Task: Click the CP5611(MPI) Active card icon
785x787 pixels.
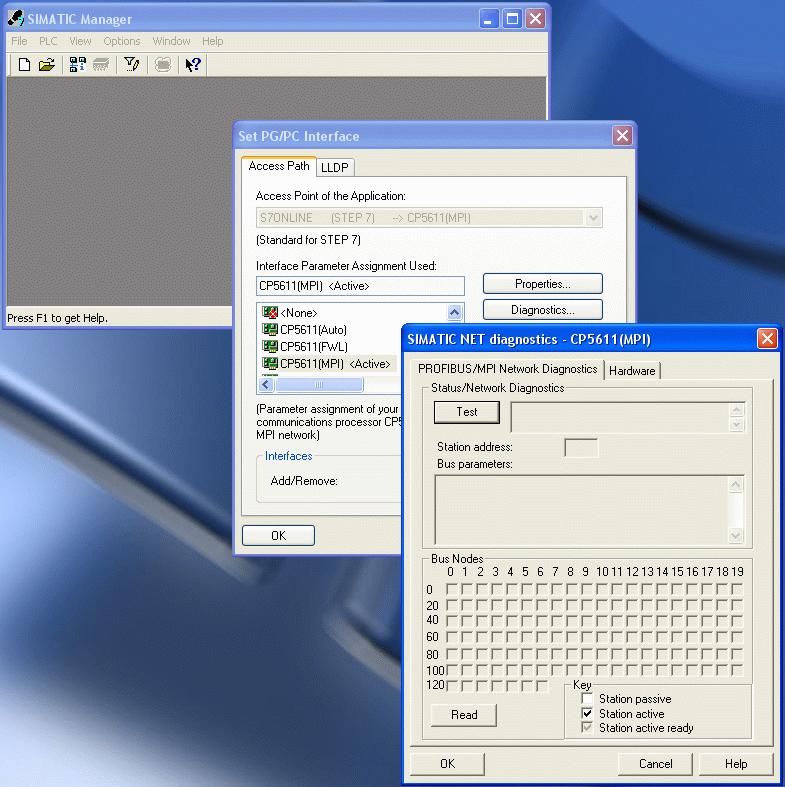Action: (x=270, y=363)
